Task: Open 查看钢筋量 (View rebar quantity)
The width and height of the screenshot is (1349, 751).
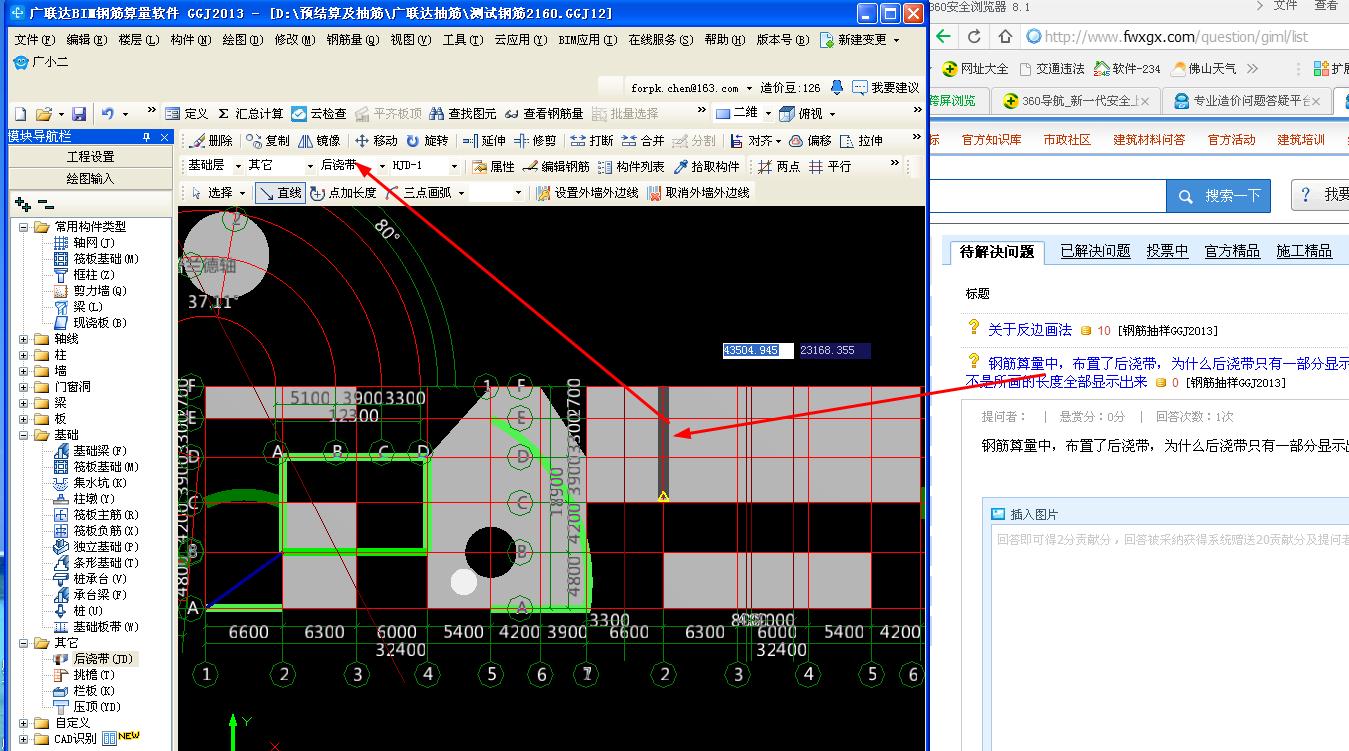Action: tap(545, 114)
